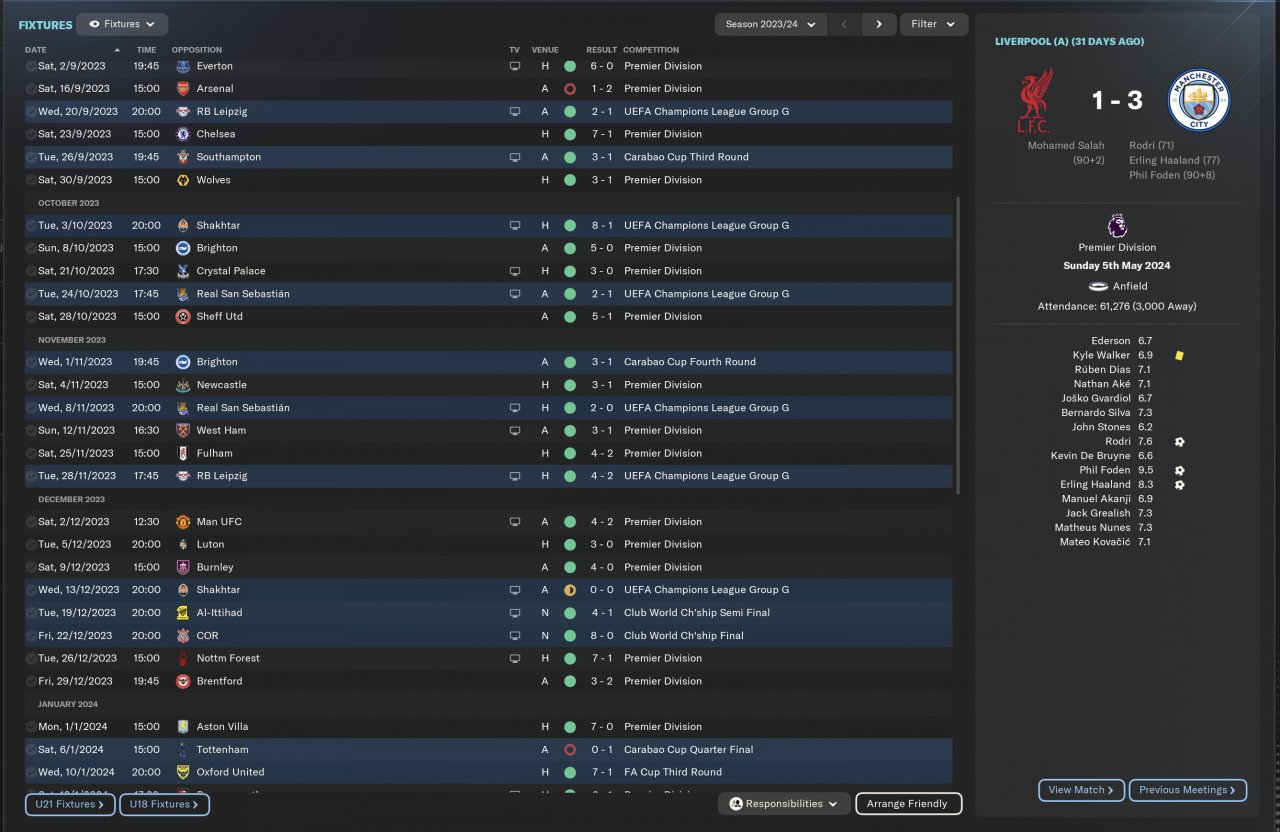
Task: Toggle the marker circle beside Sat, 2/9/2023
Action: 30,66
